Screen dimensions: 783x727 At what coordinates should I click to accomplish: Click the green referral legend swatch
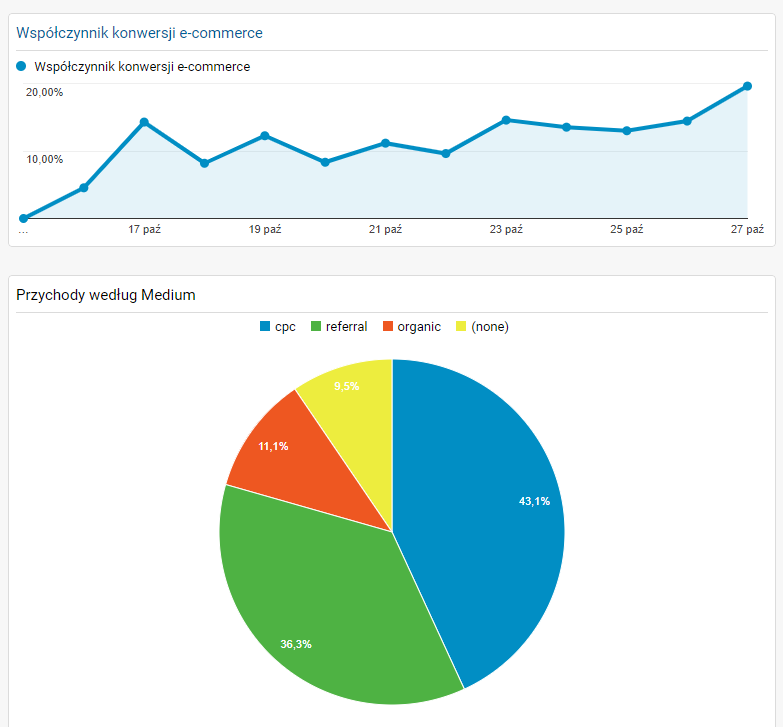point(316,327)
